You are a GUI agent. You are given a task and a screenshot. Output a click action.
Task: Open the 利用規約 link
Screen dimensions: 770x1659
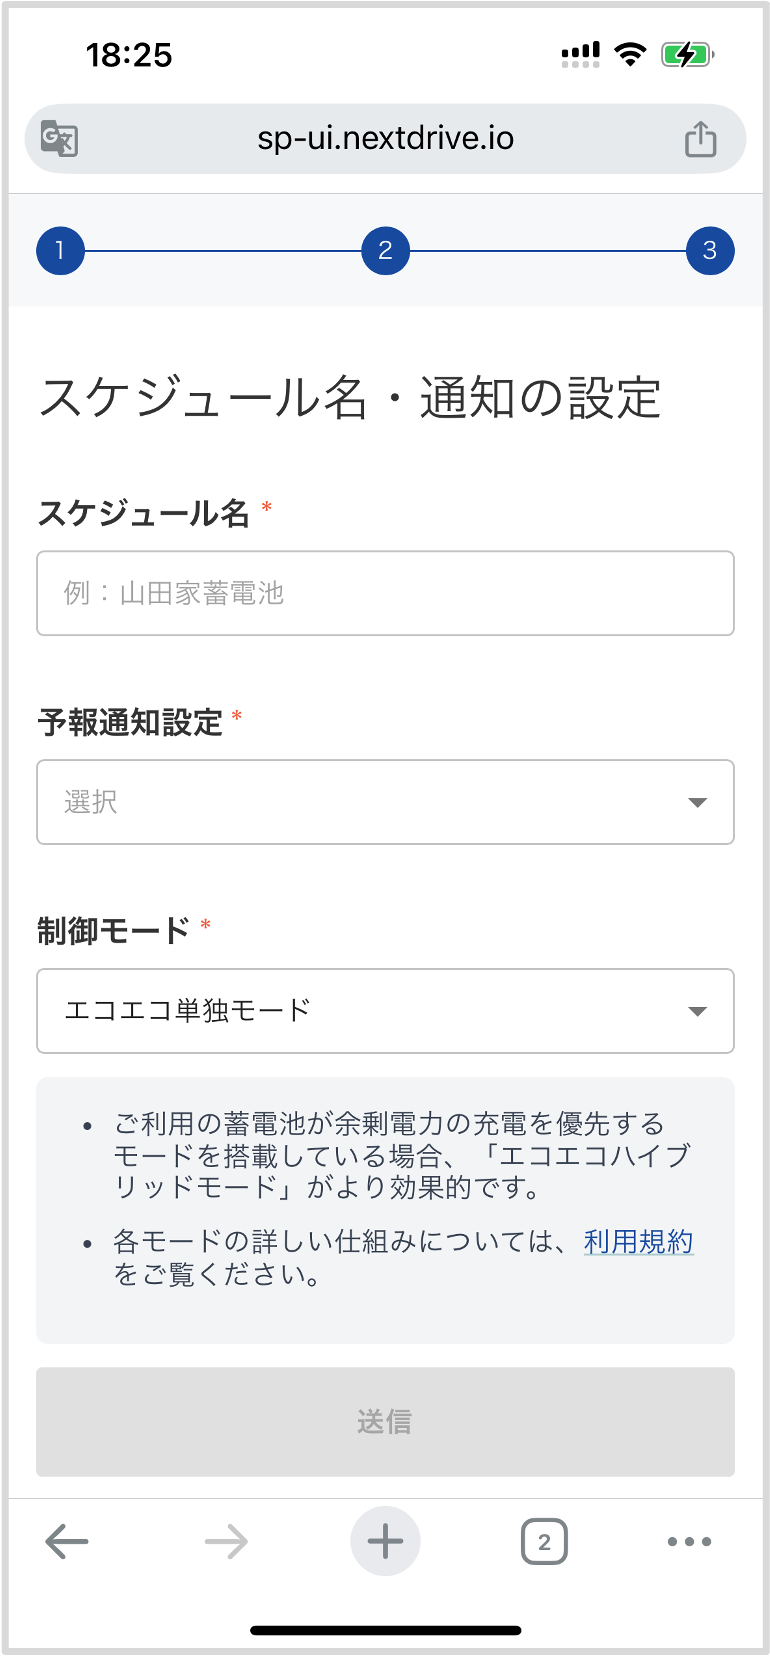[x=639, y=1240]
